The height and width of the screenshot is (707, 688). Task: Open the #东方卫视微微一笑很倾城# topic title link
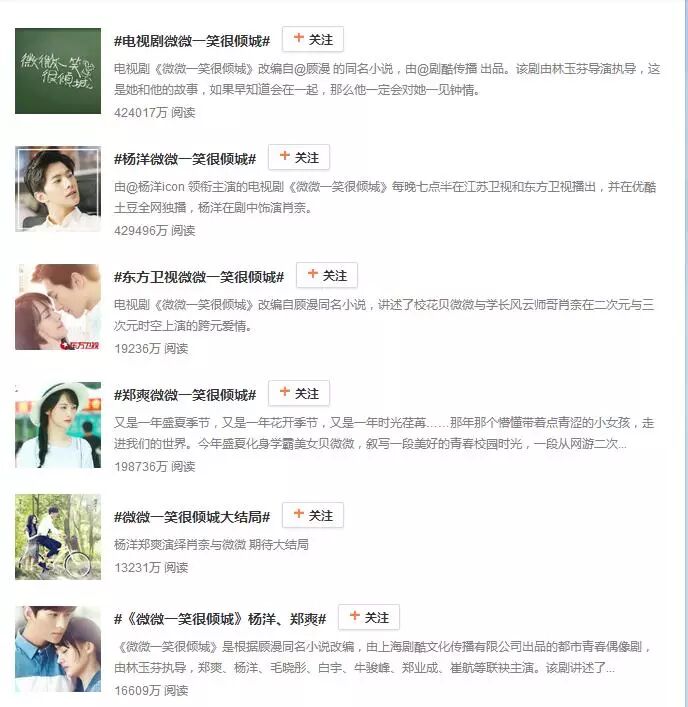[x=199, y=277]
